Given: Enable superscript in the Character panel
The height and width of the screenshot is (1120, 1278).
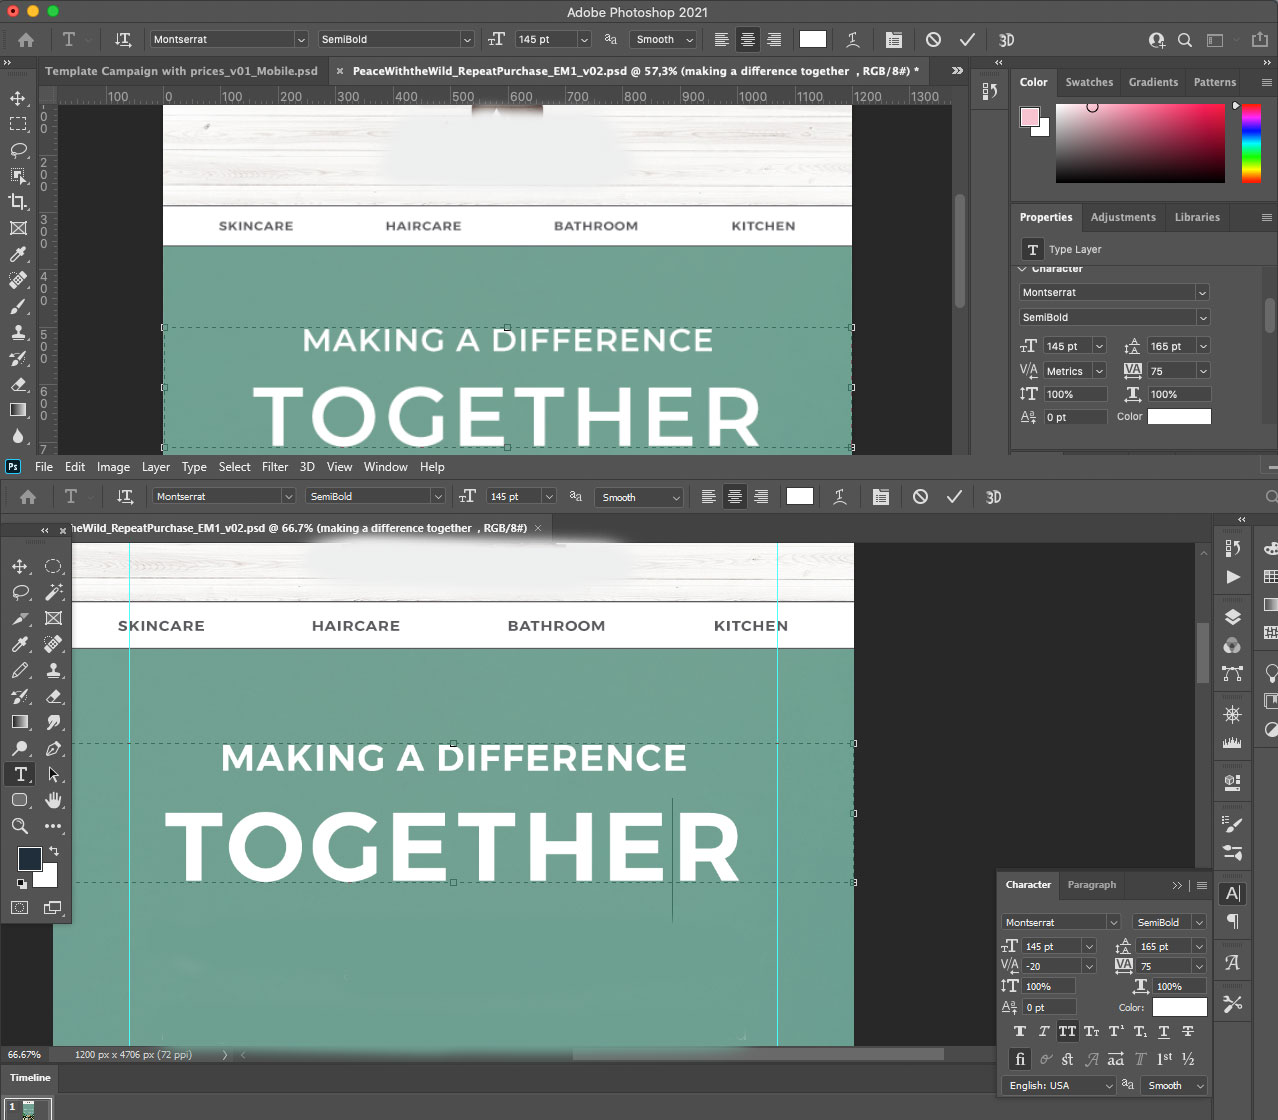Looking at the screenshot, I should click(x=1117, y=1031).
